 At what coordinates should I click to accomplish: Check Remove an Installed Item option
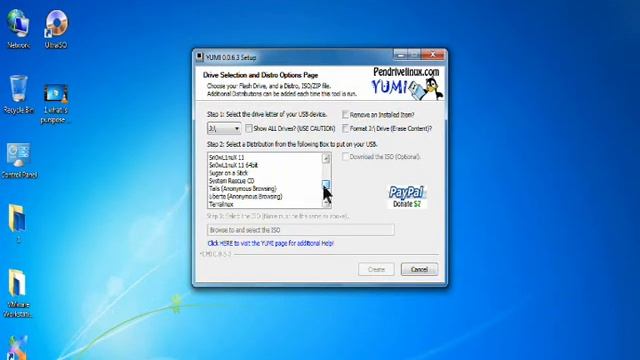(x=345, y=115)
